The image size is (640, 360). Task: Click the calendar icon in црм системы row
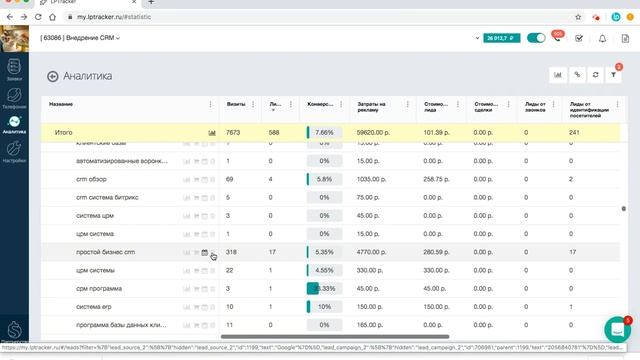204,271
